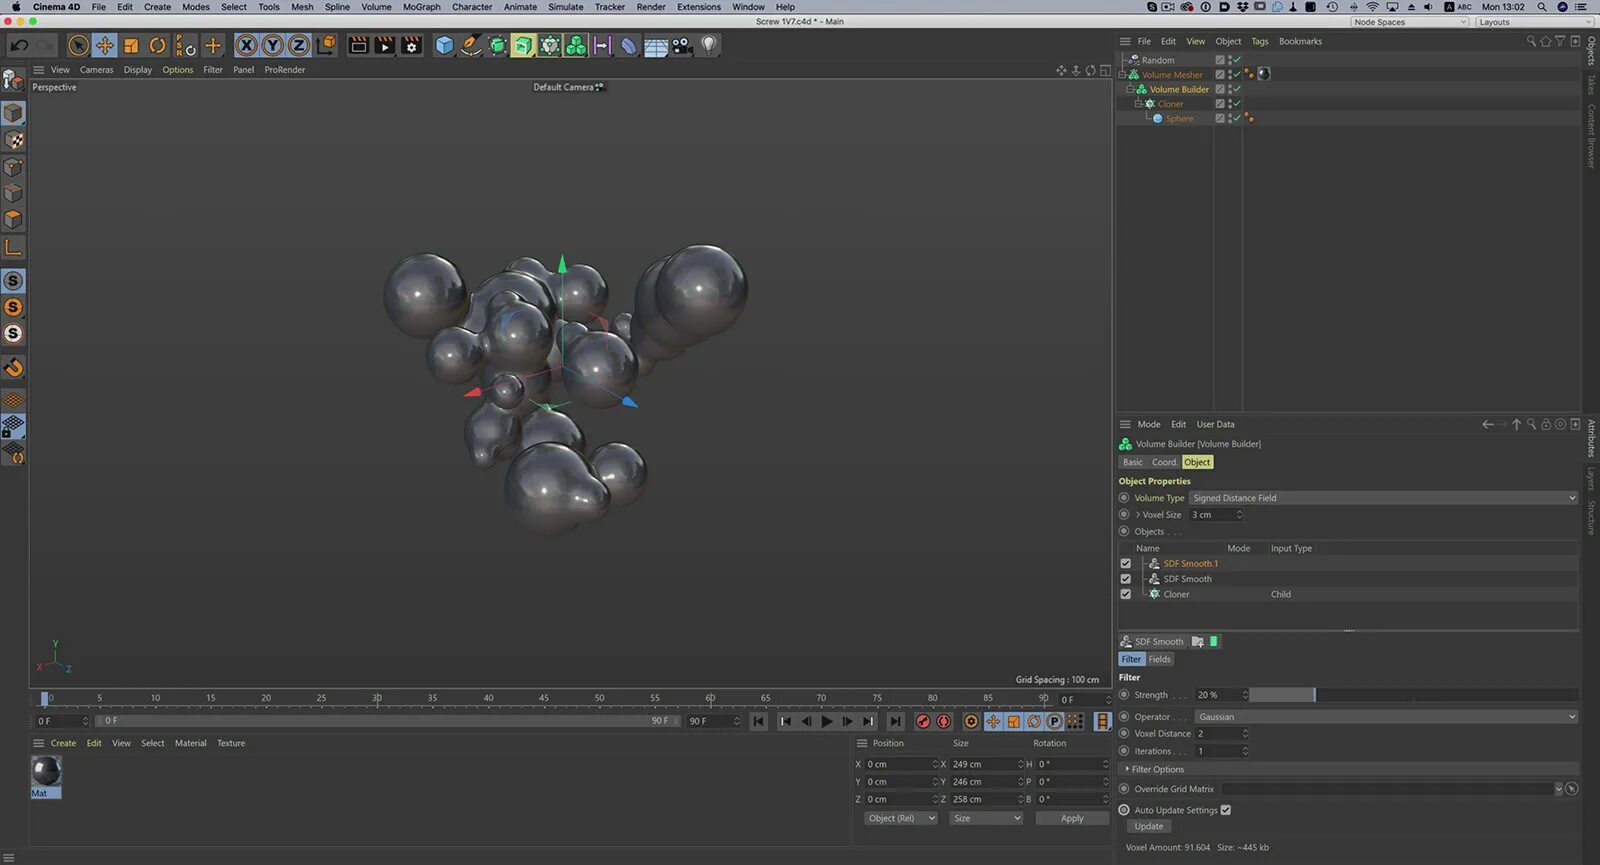This screenshot has width=1600, height=865.
Task: Disable Auto Update Settings checkbox
Action: click(1225, 810)
